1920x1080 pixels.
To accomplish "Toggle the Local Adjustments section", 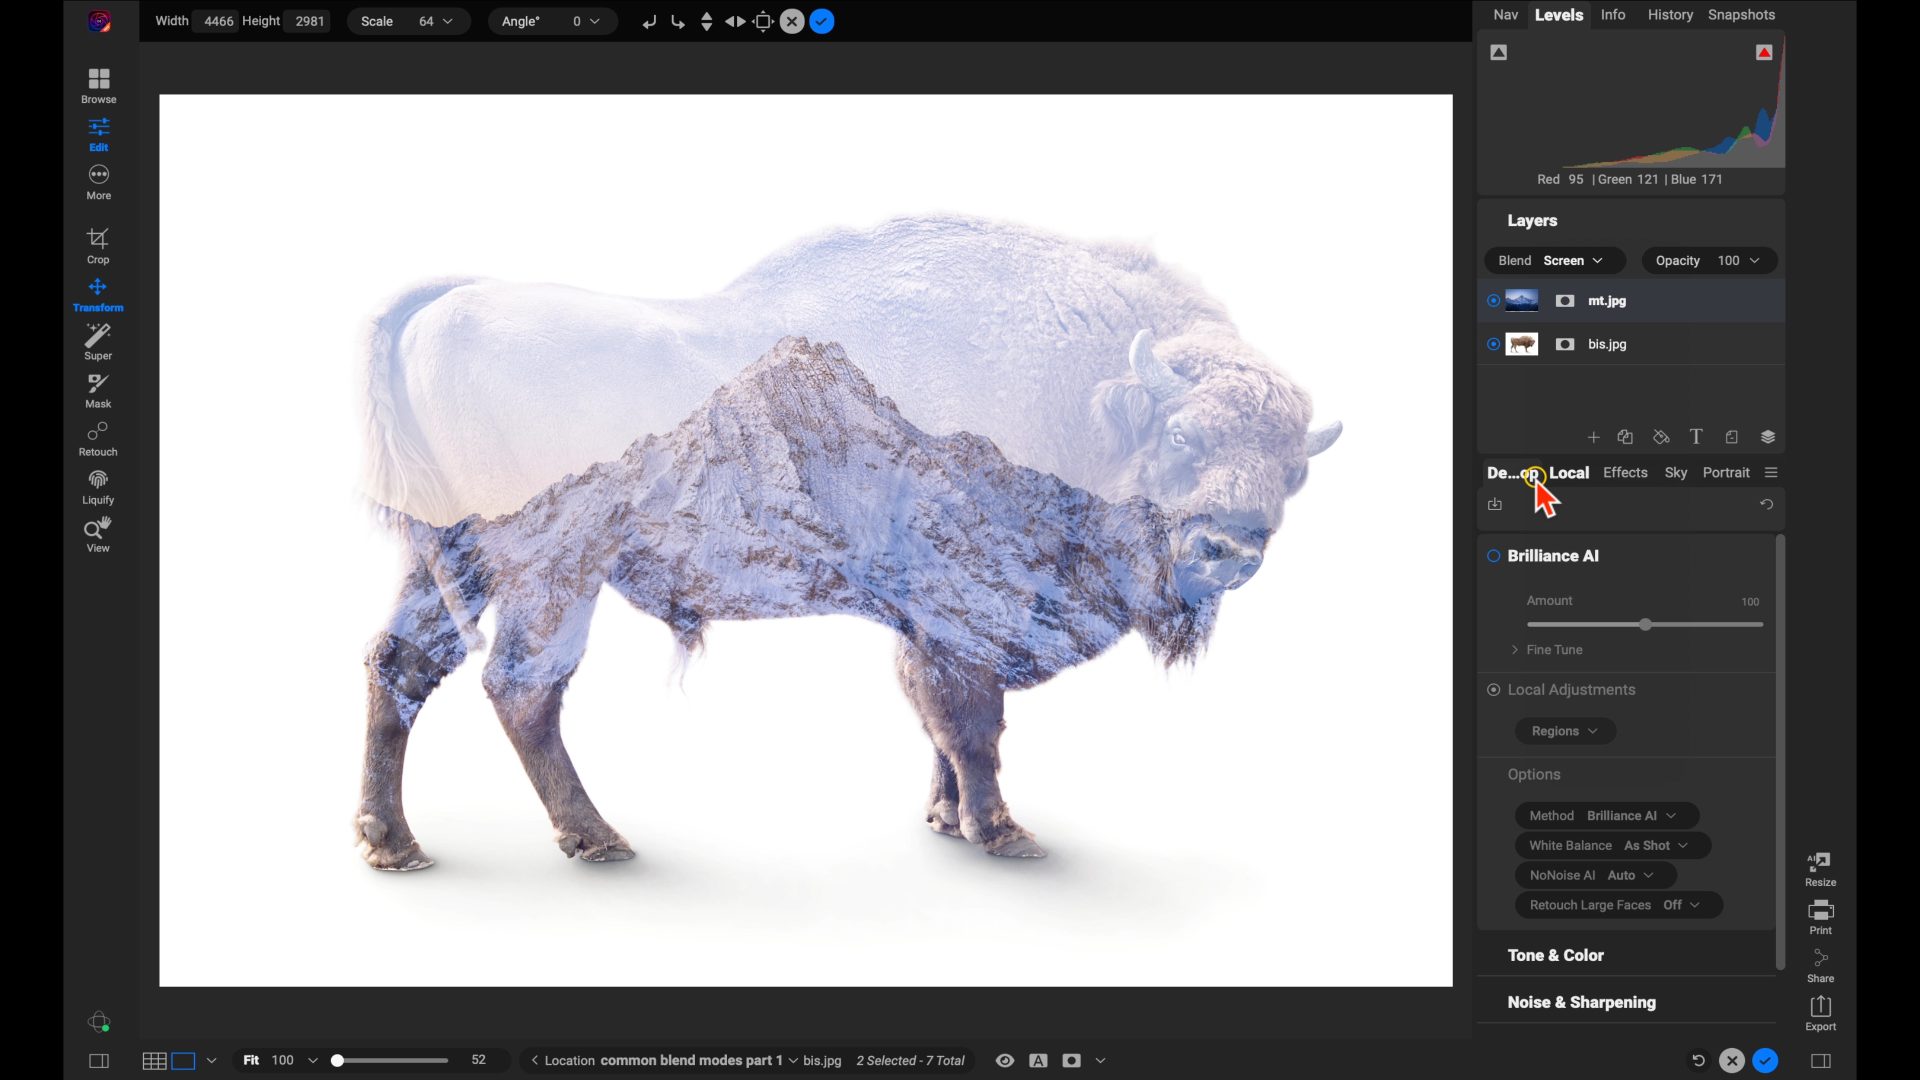I will pos(1493,690).
